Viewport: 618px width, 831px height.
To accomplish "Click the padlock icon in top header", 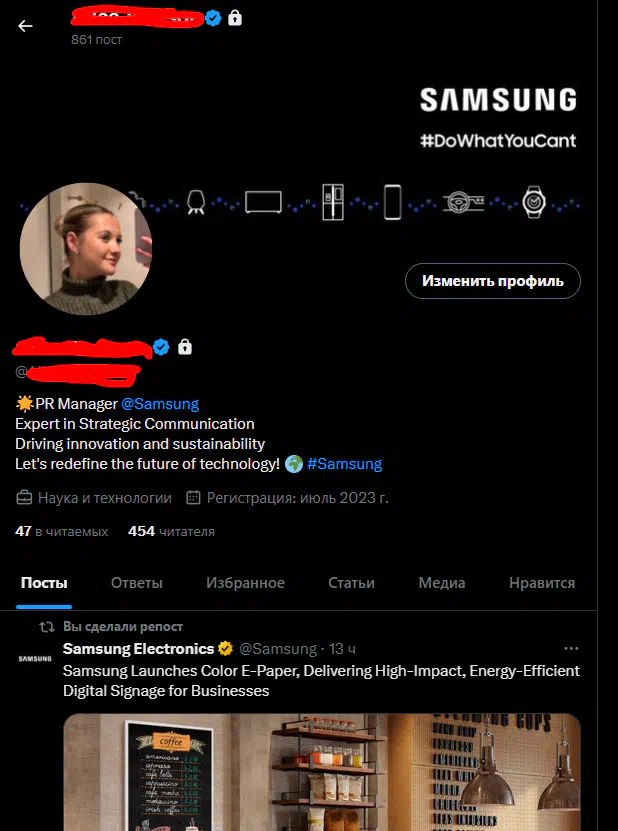I will pyautogui.click(x=235, y=19).
